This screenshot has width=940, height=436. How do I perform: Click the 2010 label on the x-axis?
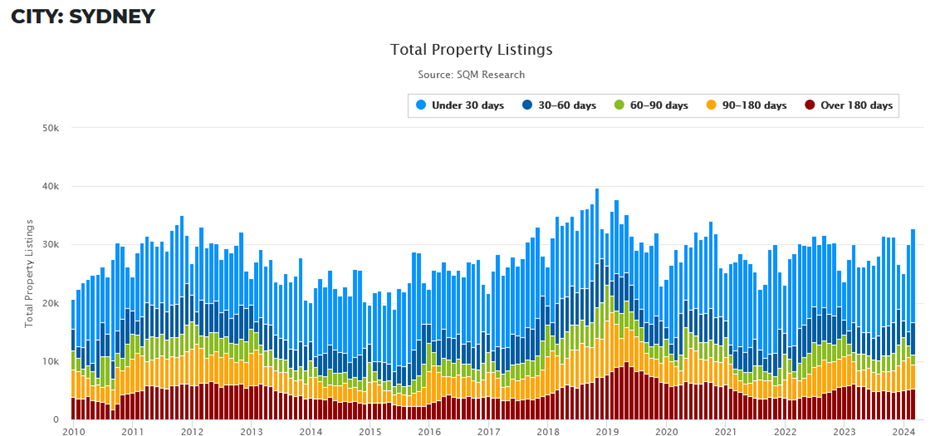pos(73,432)
